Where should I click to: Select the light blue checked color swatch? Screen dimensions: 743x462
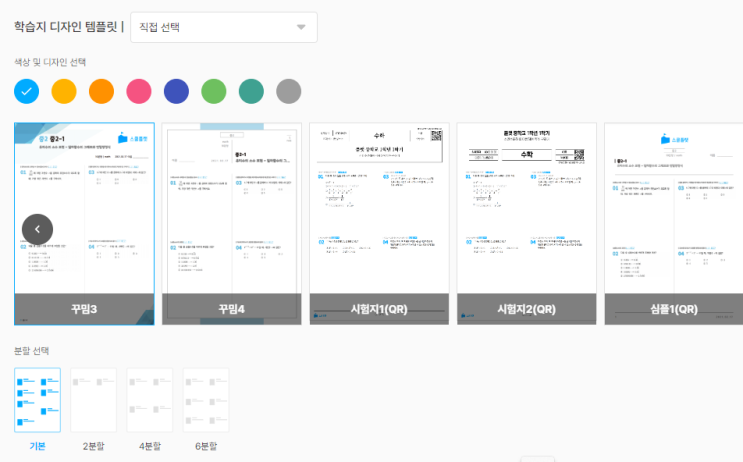pos(27,91)
